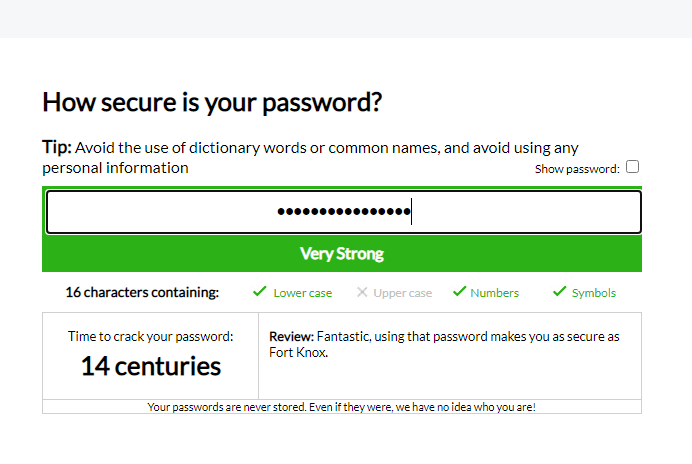The width and height of the screenshot is (692, 464).
Task: Click the green checkmark beside Symbols
Action: click(x=560, y=292)
